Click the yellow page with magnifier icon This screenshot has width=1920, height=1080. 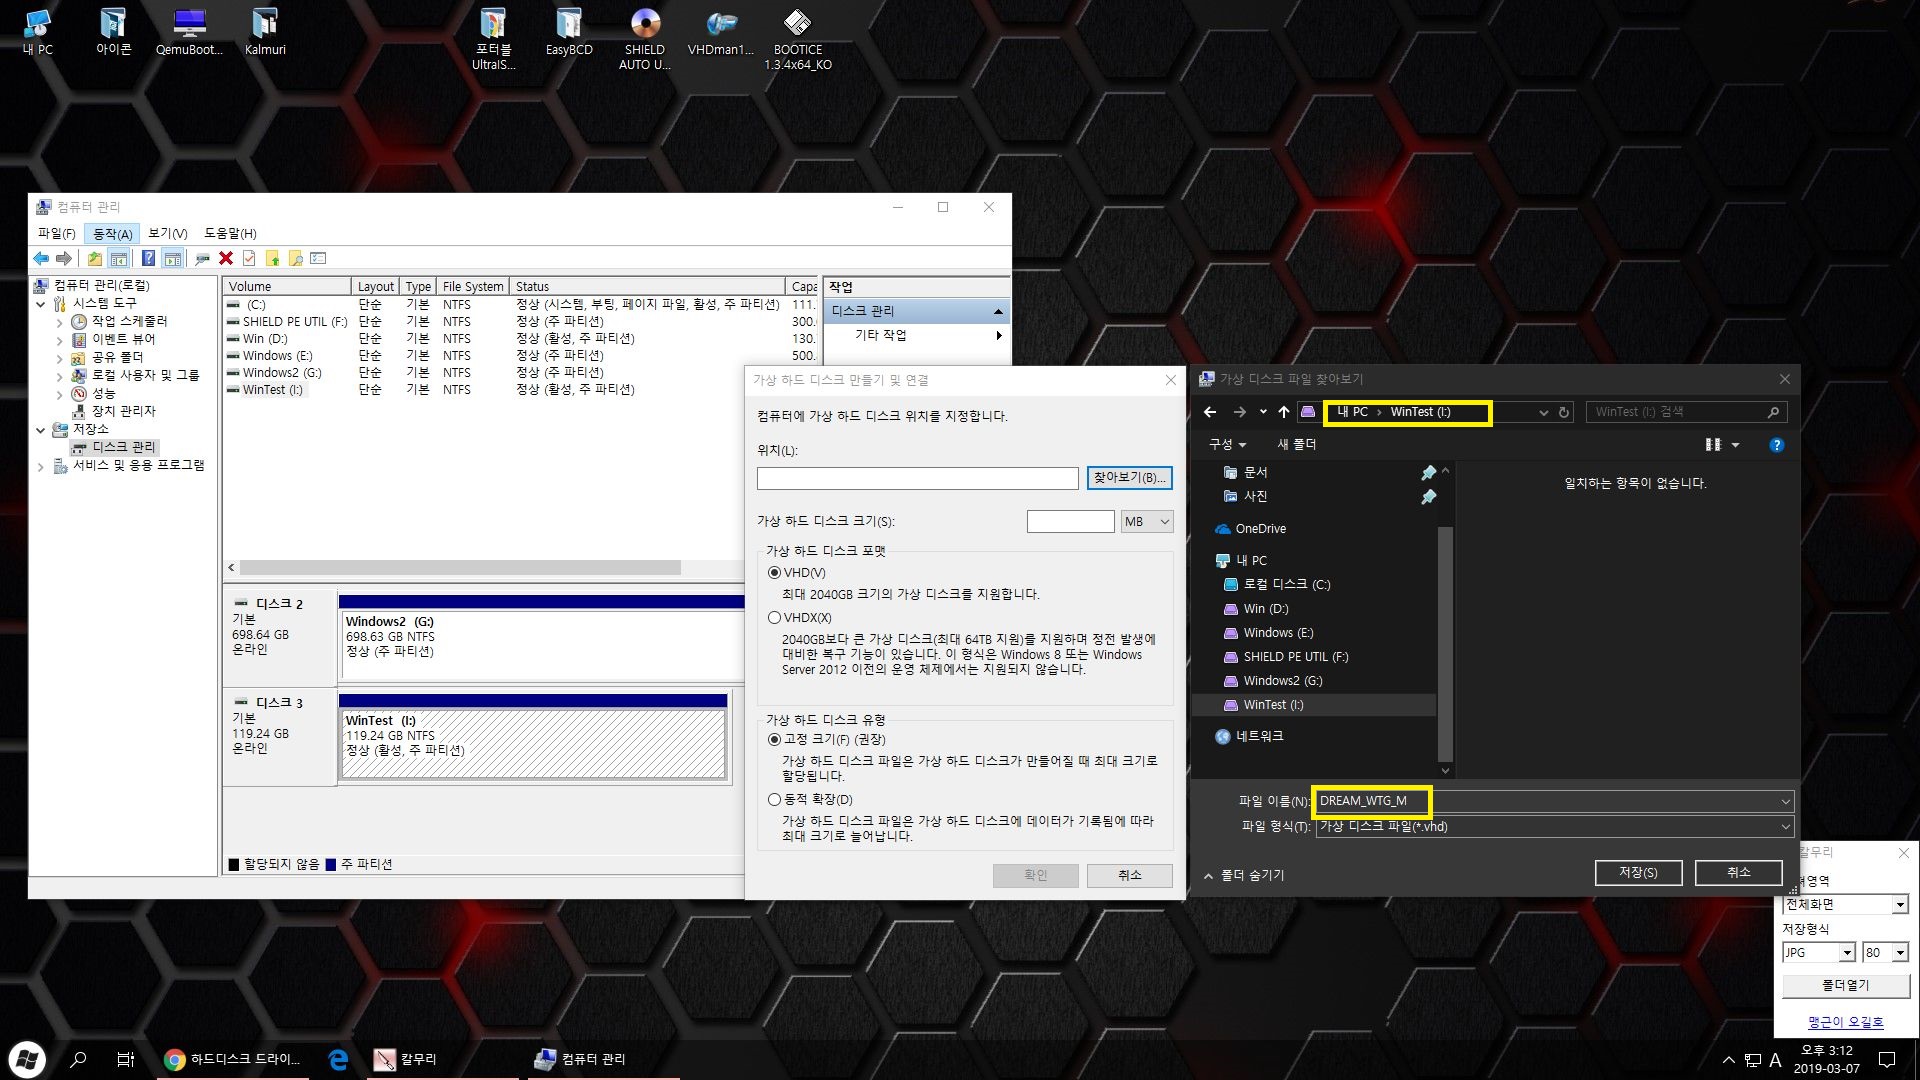click(x=295, y=259)
